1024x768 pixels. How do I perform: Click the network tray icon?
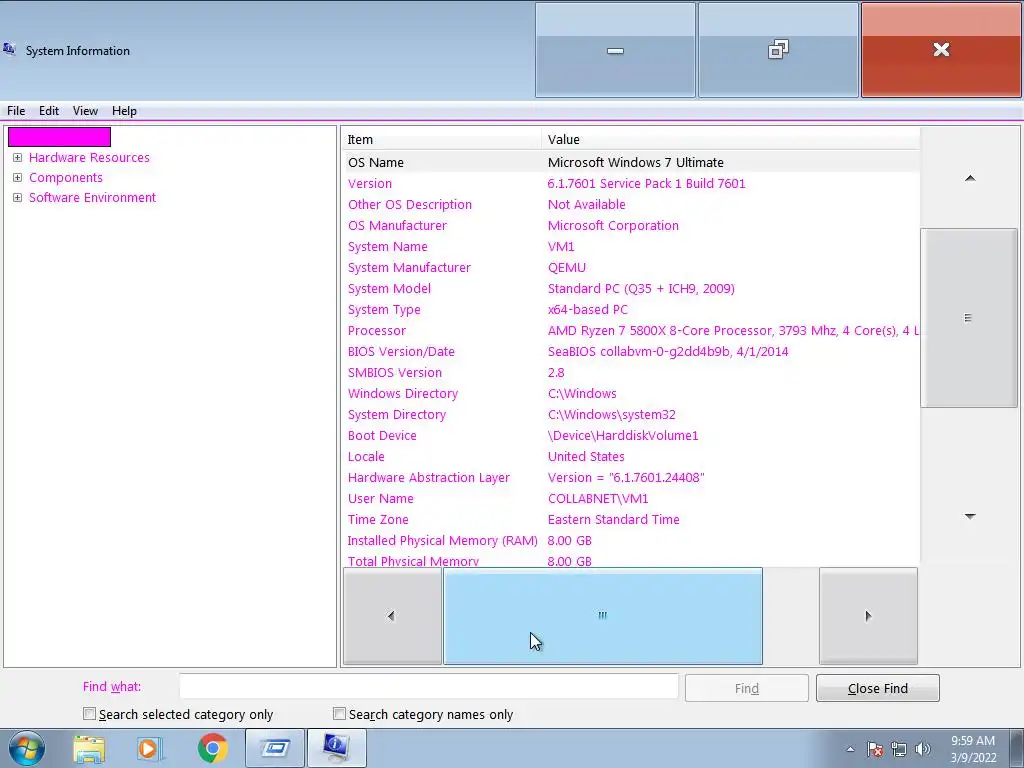point(899,749)
